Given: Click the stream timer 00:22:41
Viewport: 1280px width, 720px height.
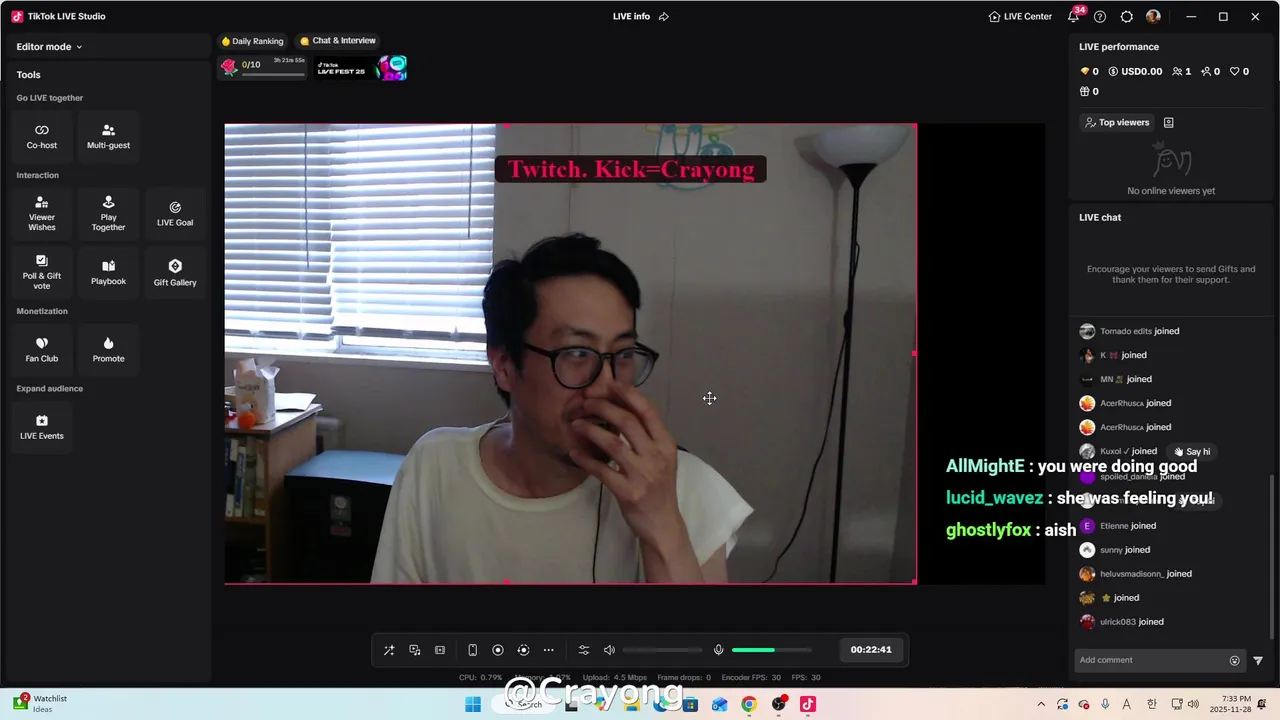Looking at the screenshot, I should tap(871, 650).
